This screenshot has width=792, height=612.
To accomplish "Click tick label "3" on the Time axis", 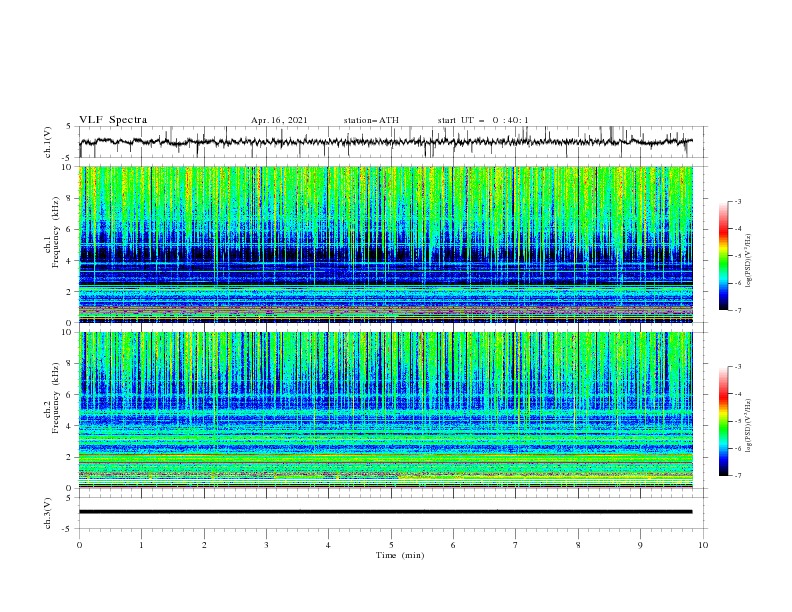I will point(266,545).
